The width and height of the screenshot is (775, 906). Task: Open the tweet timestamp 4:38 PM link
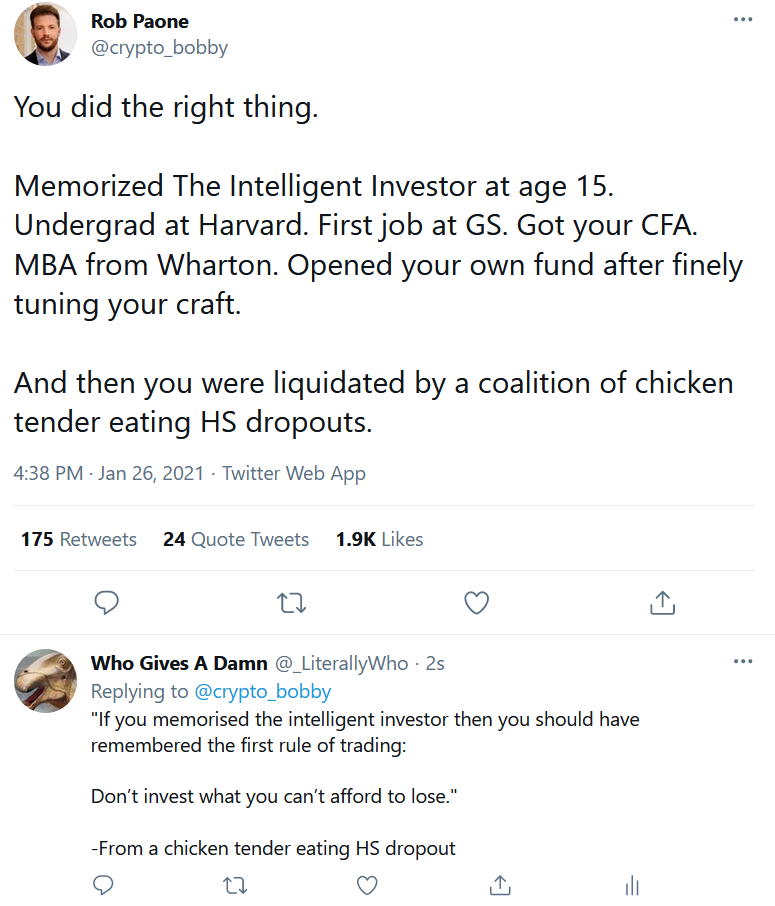tap(48, 473)
